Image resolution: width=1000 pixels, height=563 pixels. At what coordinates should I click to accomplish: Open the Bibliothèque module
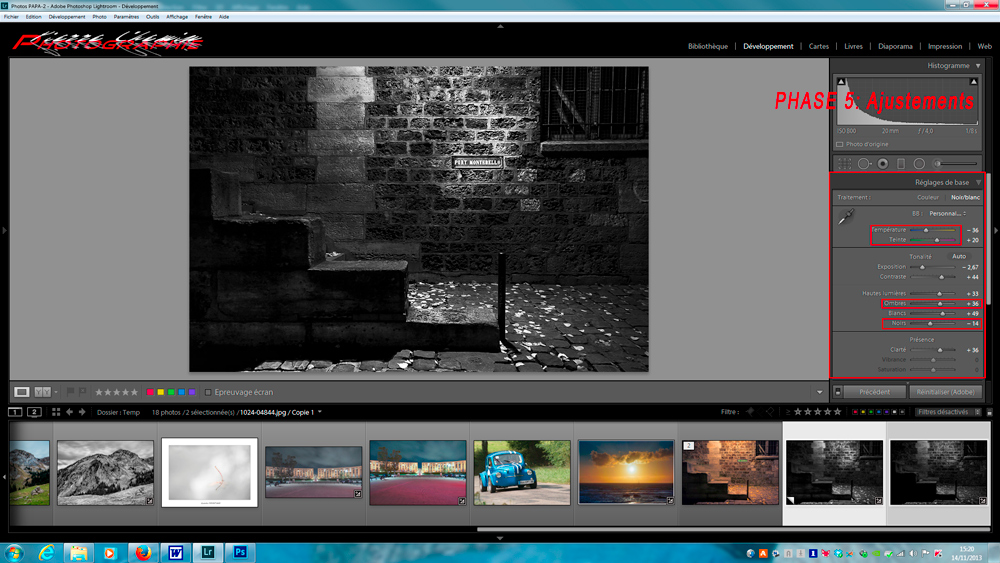click(x=707, y=46)
